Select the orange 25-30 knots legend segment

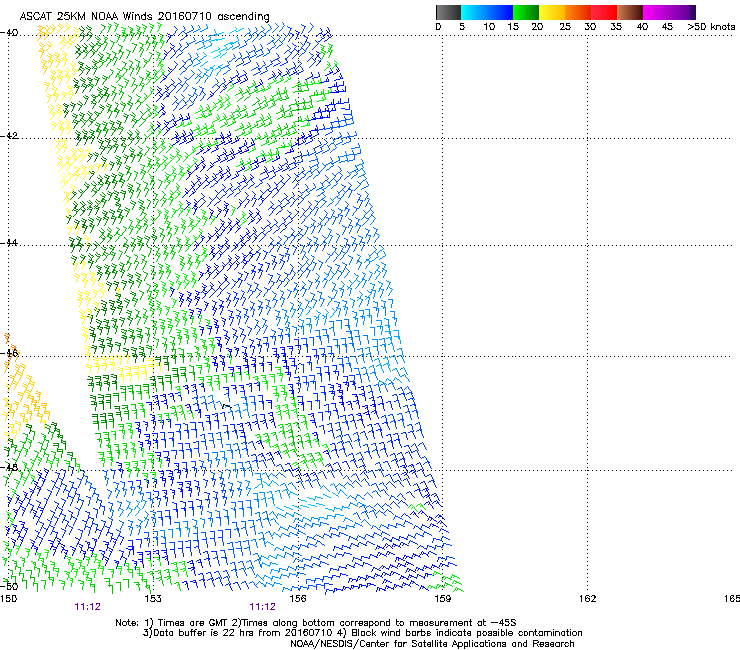pos(578,12)
